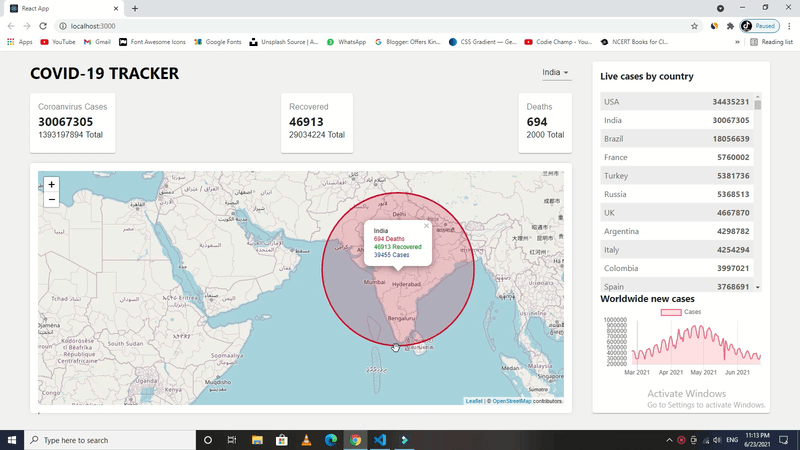Open Font Awesome Icons bookmark
This screenshot has width=800, height=450.
[152, 42]
